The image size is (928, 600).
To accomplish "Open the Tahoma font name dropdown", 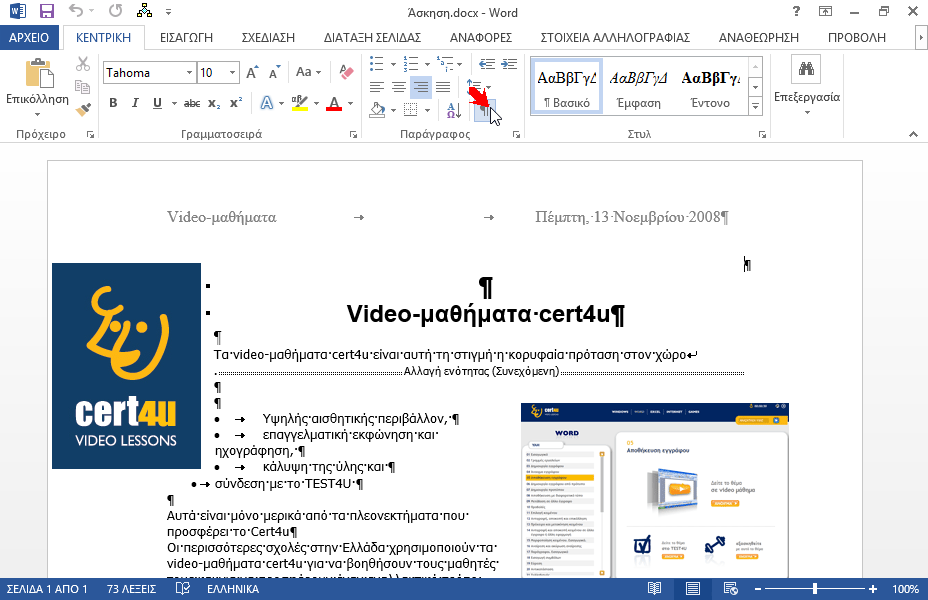I will (x=189, y=73).
